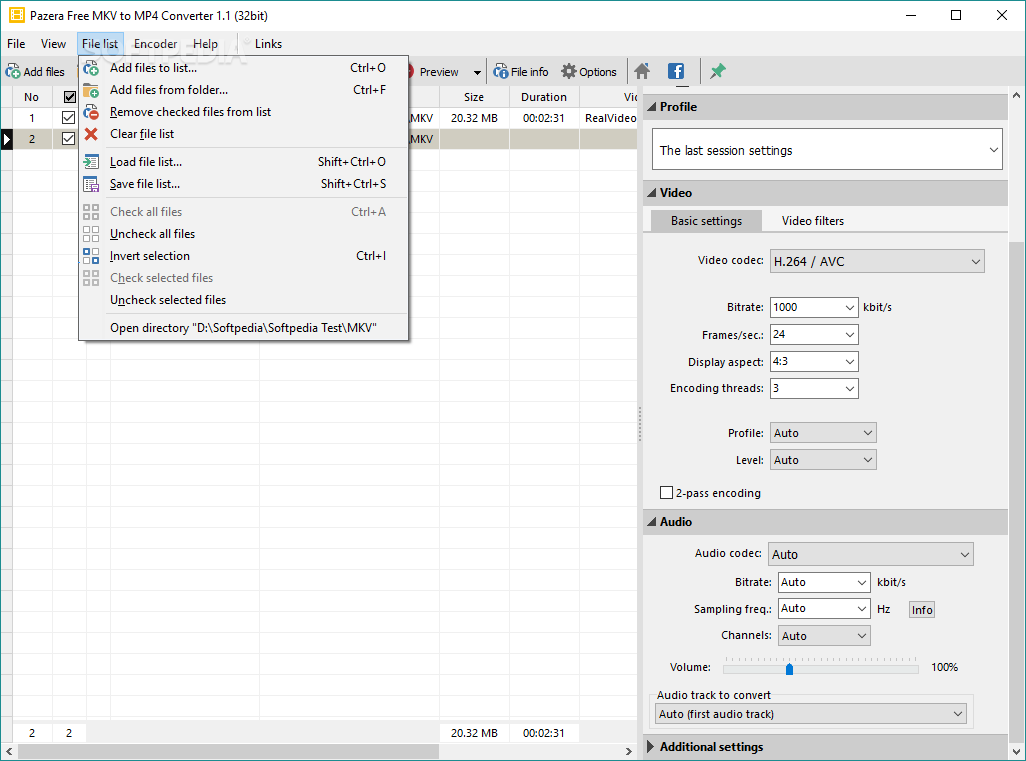This screenshot has height=761, width=1026.
Task: Click the Add files toolbar icon
Action: tap(12, 71)
